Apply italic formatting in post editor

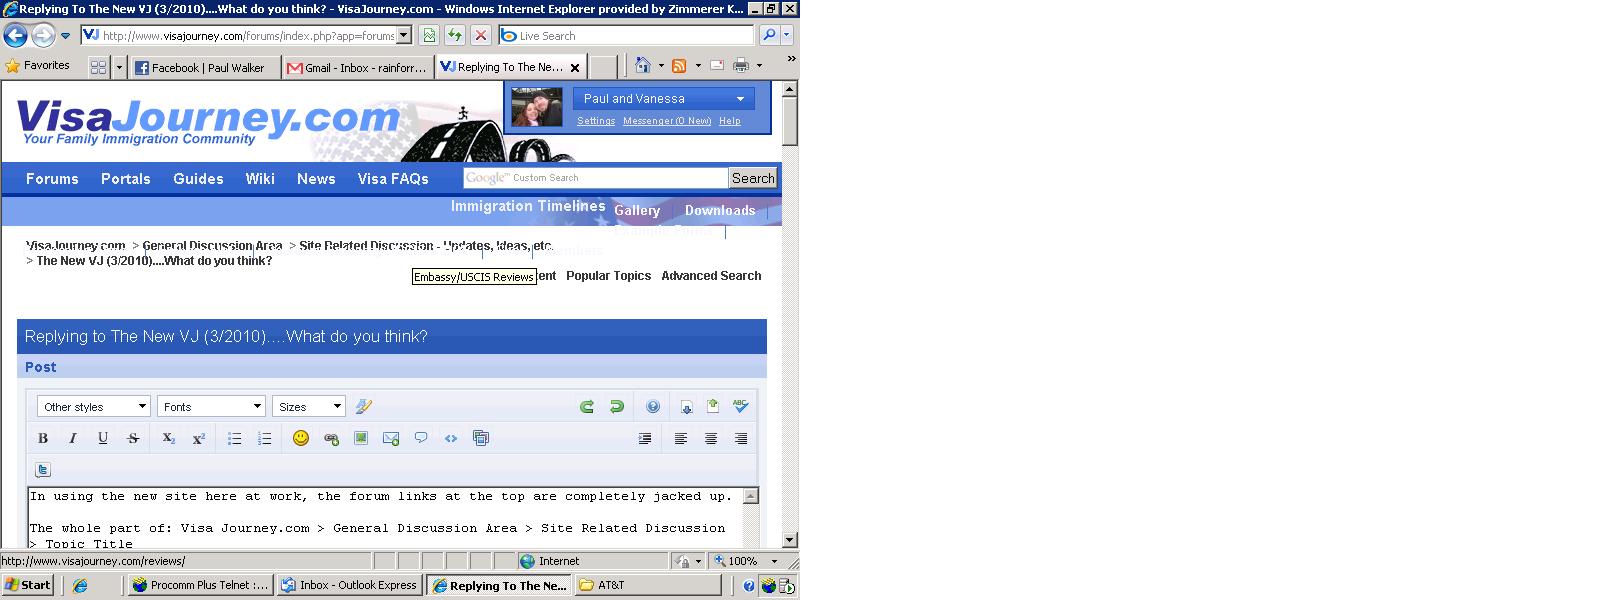click(73, 438)
